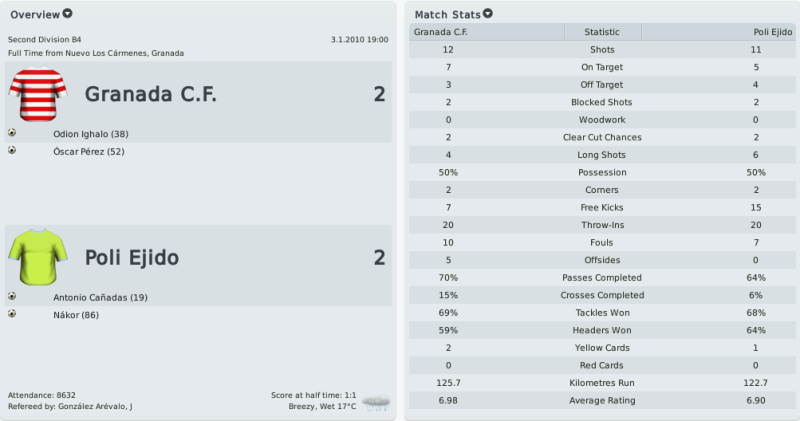Select scorer Nákor (86)
Screen dimensions: 800x421
76,315
